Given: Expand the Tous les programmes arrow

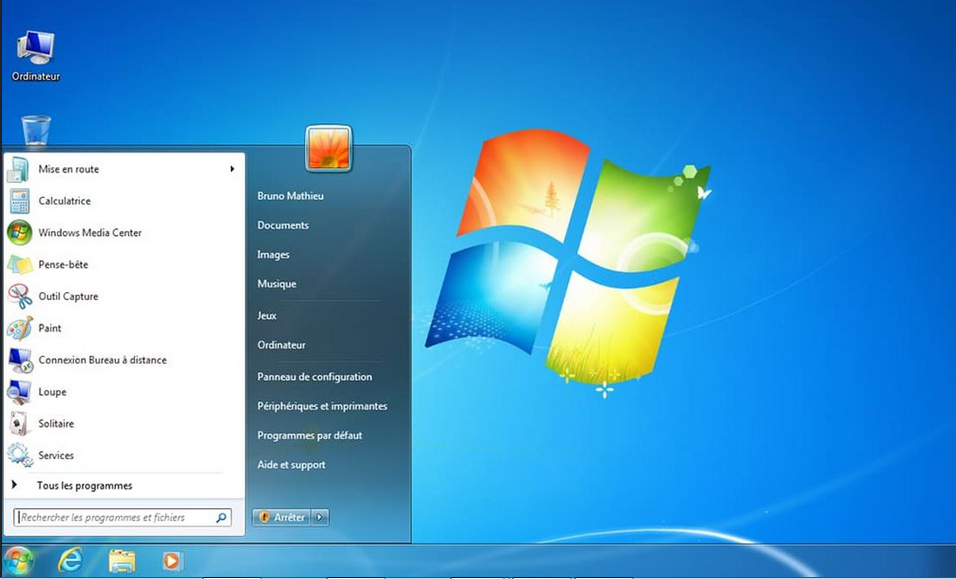Looking at the screenshot, I should coord(15,485).
